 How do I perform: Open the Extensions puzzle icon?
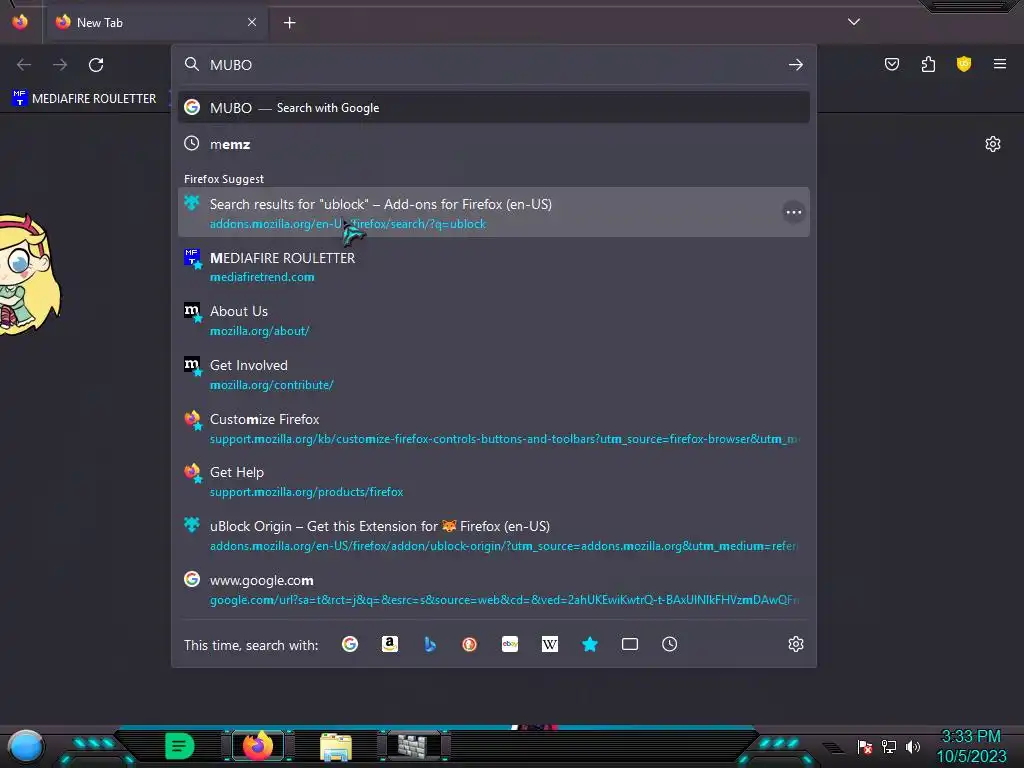coord(928,64)
